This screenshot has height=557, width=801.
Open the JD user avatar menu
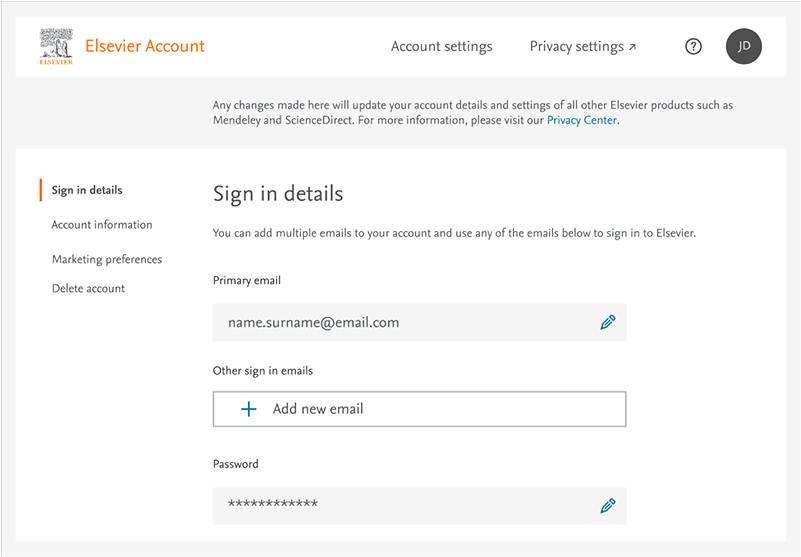pos(743,46)
